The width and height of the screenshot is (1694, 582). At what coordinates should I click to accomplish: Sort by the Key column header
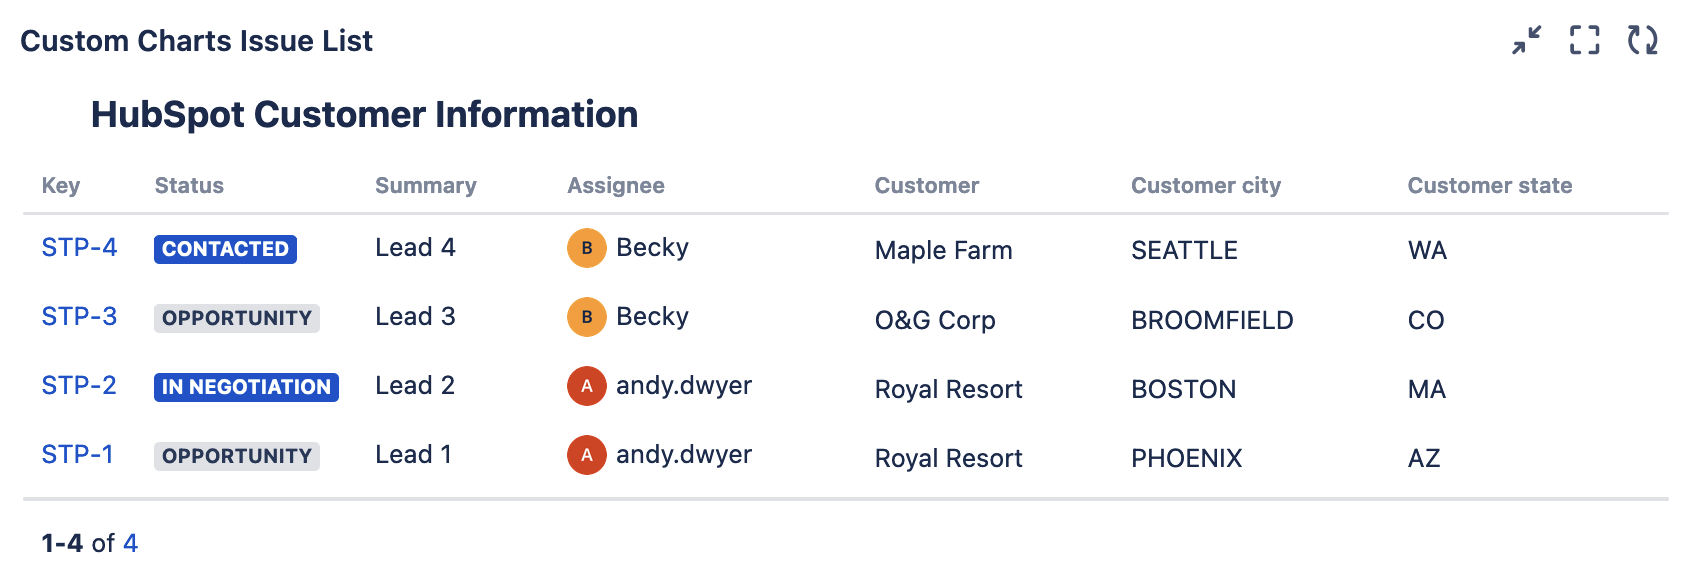click(x=61, y=185)
